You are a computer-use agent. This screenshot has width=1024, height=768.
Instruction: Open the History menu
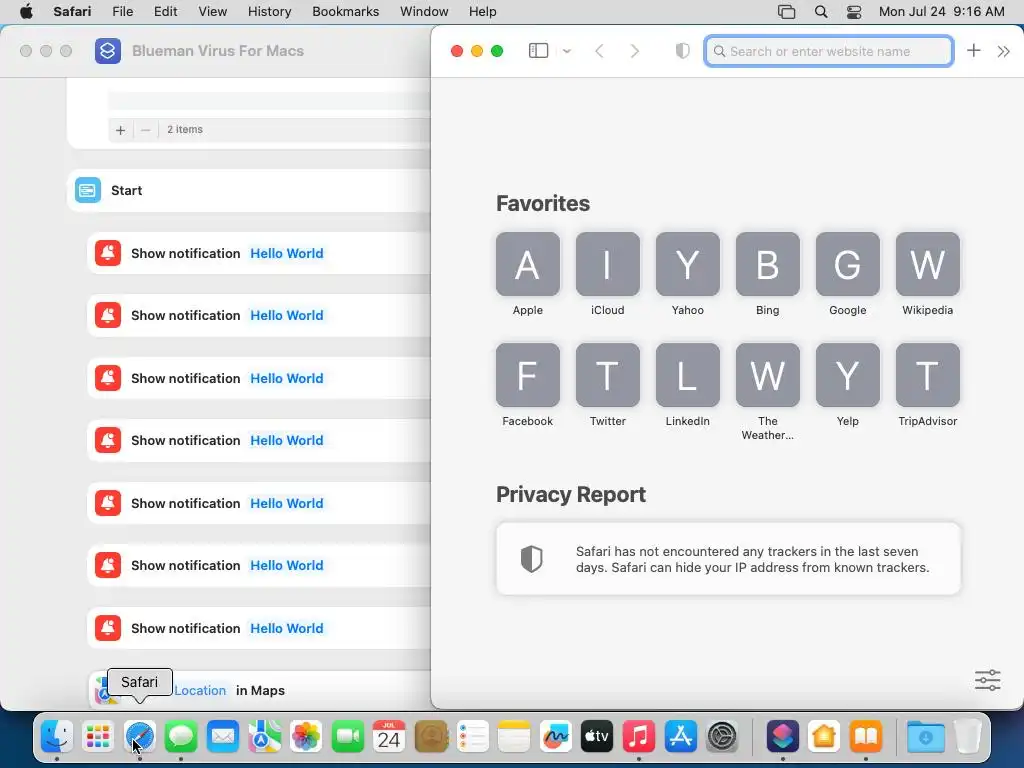269,12
